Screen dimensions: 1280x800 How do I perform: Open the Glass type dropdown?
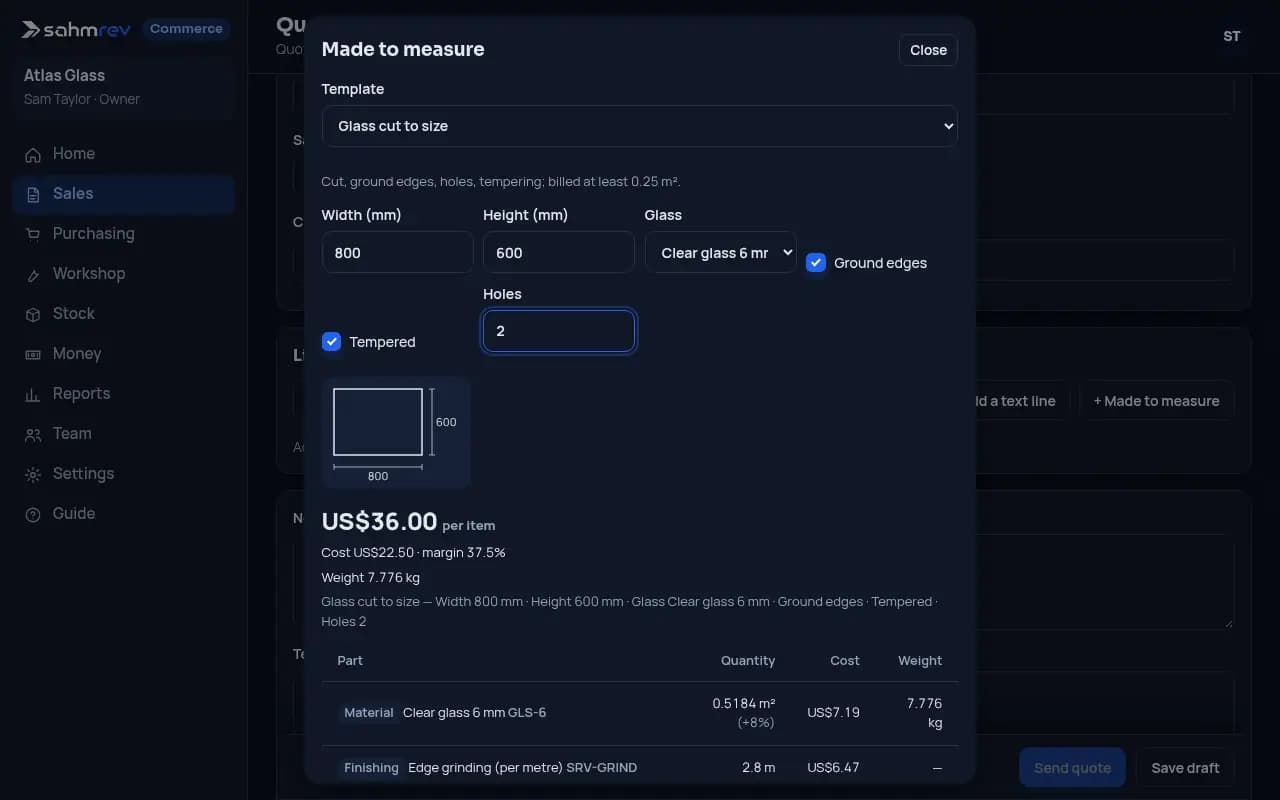[720, 253]
